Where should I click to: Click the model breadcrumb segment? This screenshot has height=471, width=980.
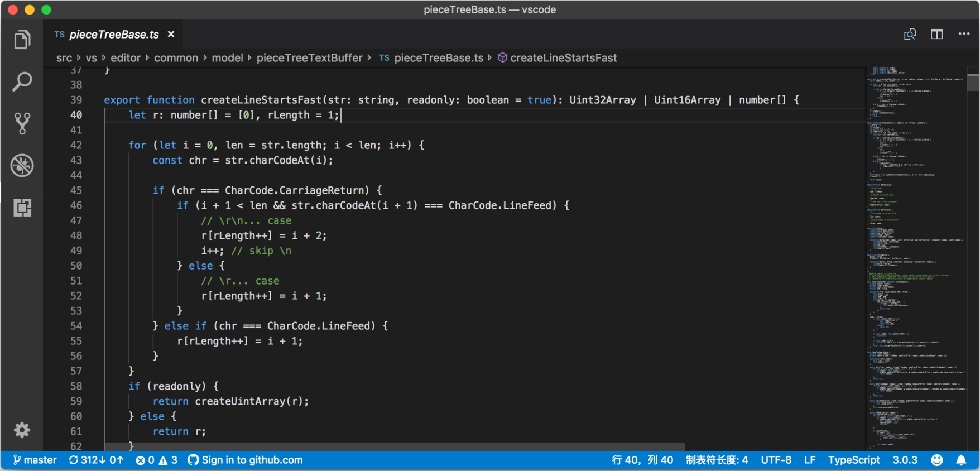click(227, 57)
